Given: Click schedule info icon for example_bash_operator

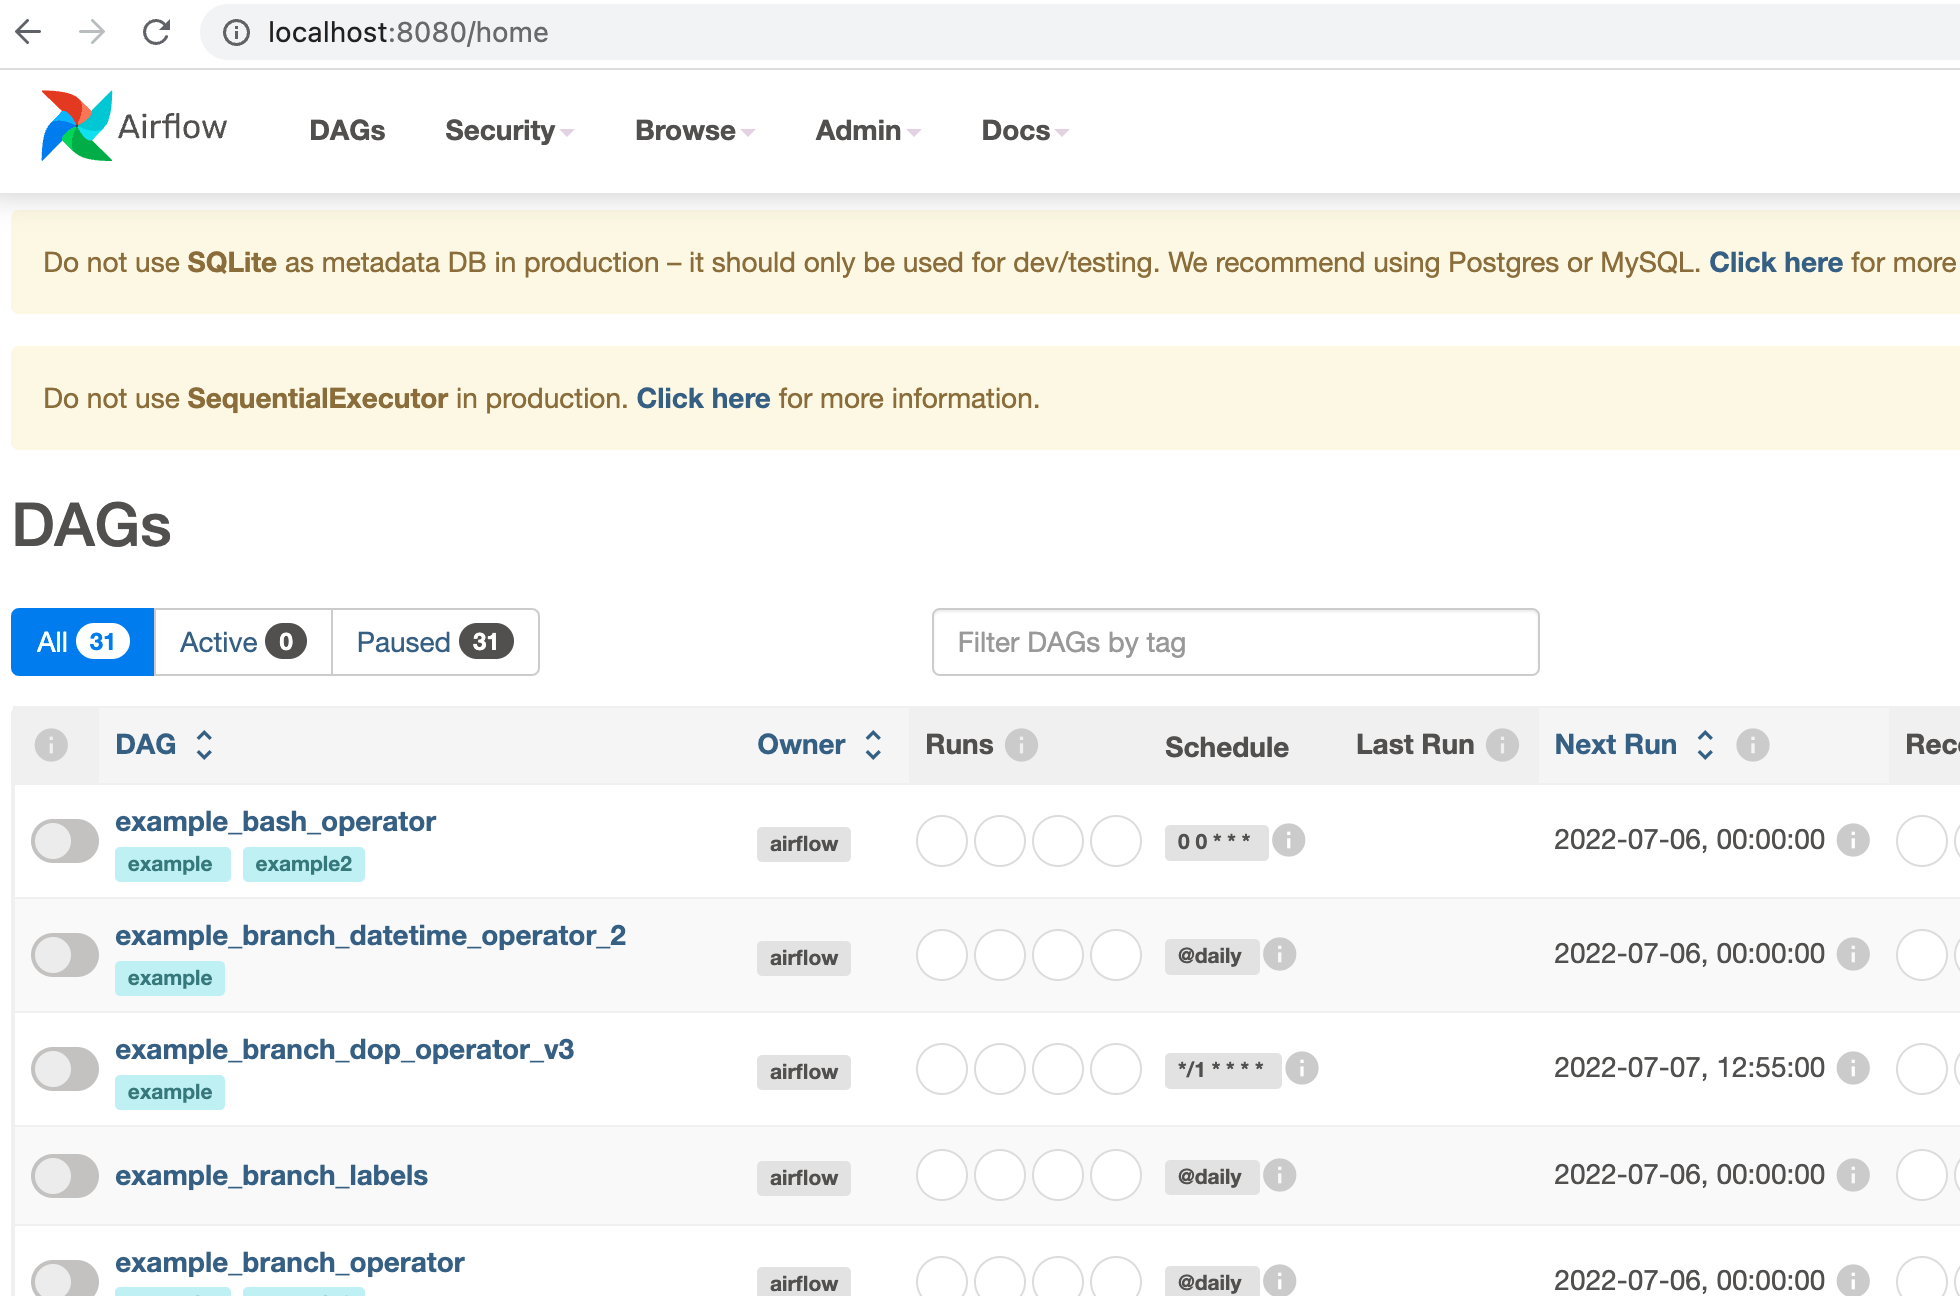Looking at the screenshot, I should click(1288, 840).
